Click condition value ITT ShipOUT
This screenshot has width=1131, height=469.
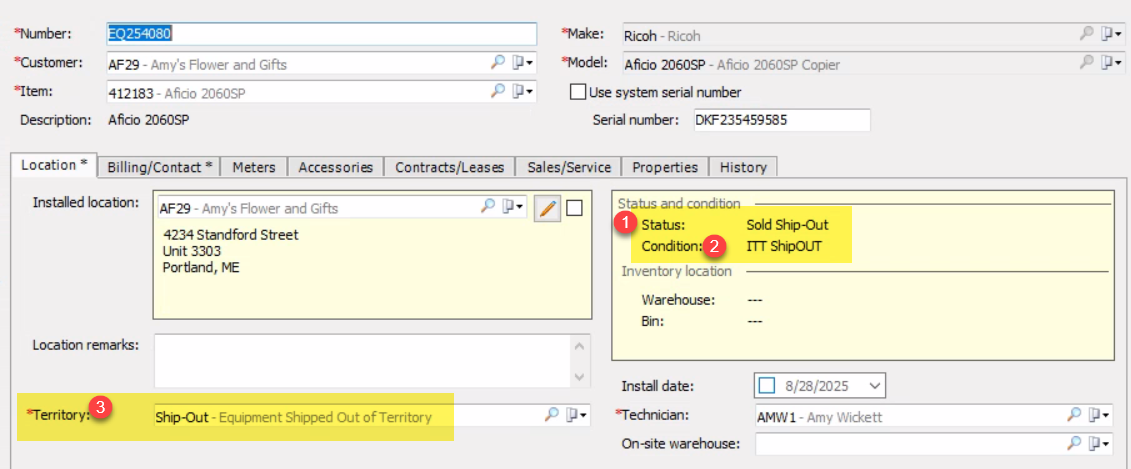[x=783, y=246]
